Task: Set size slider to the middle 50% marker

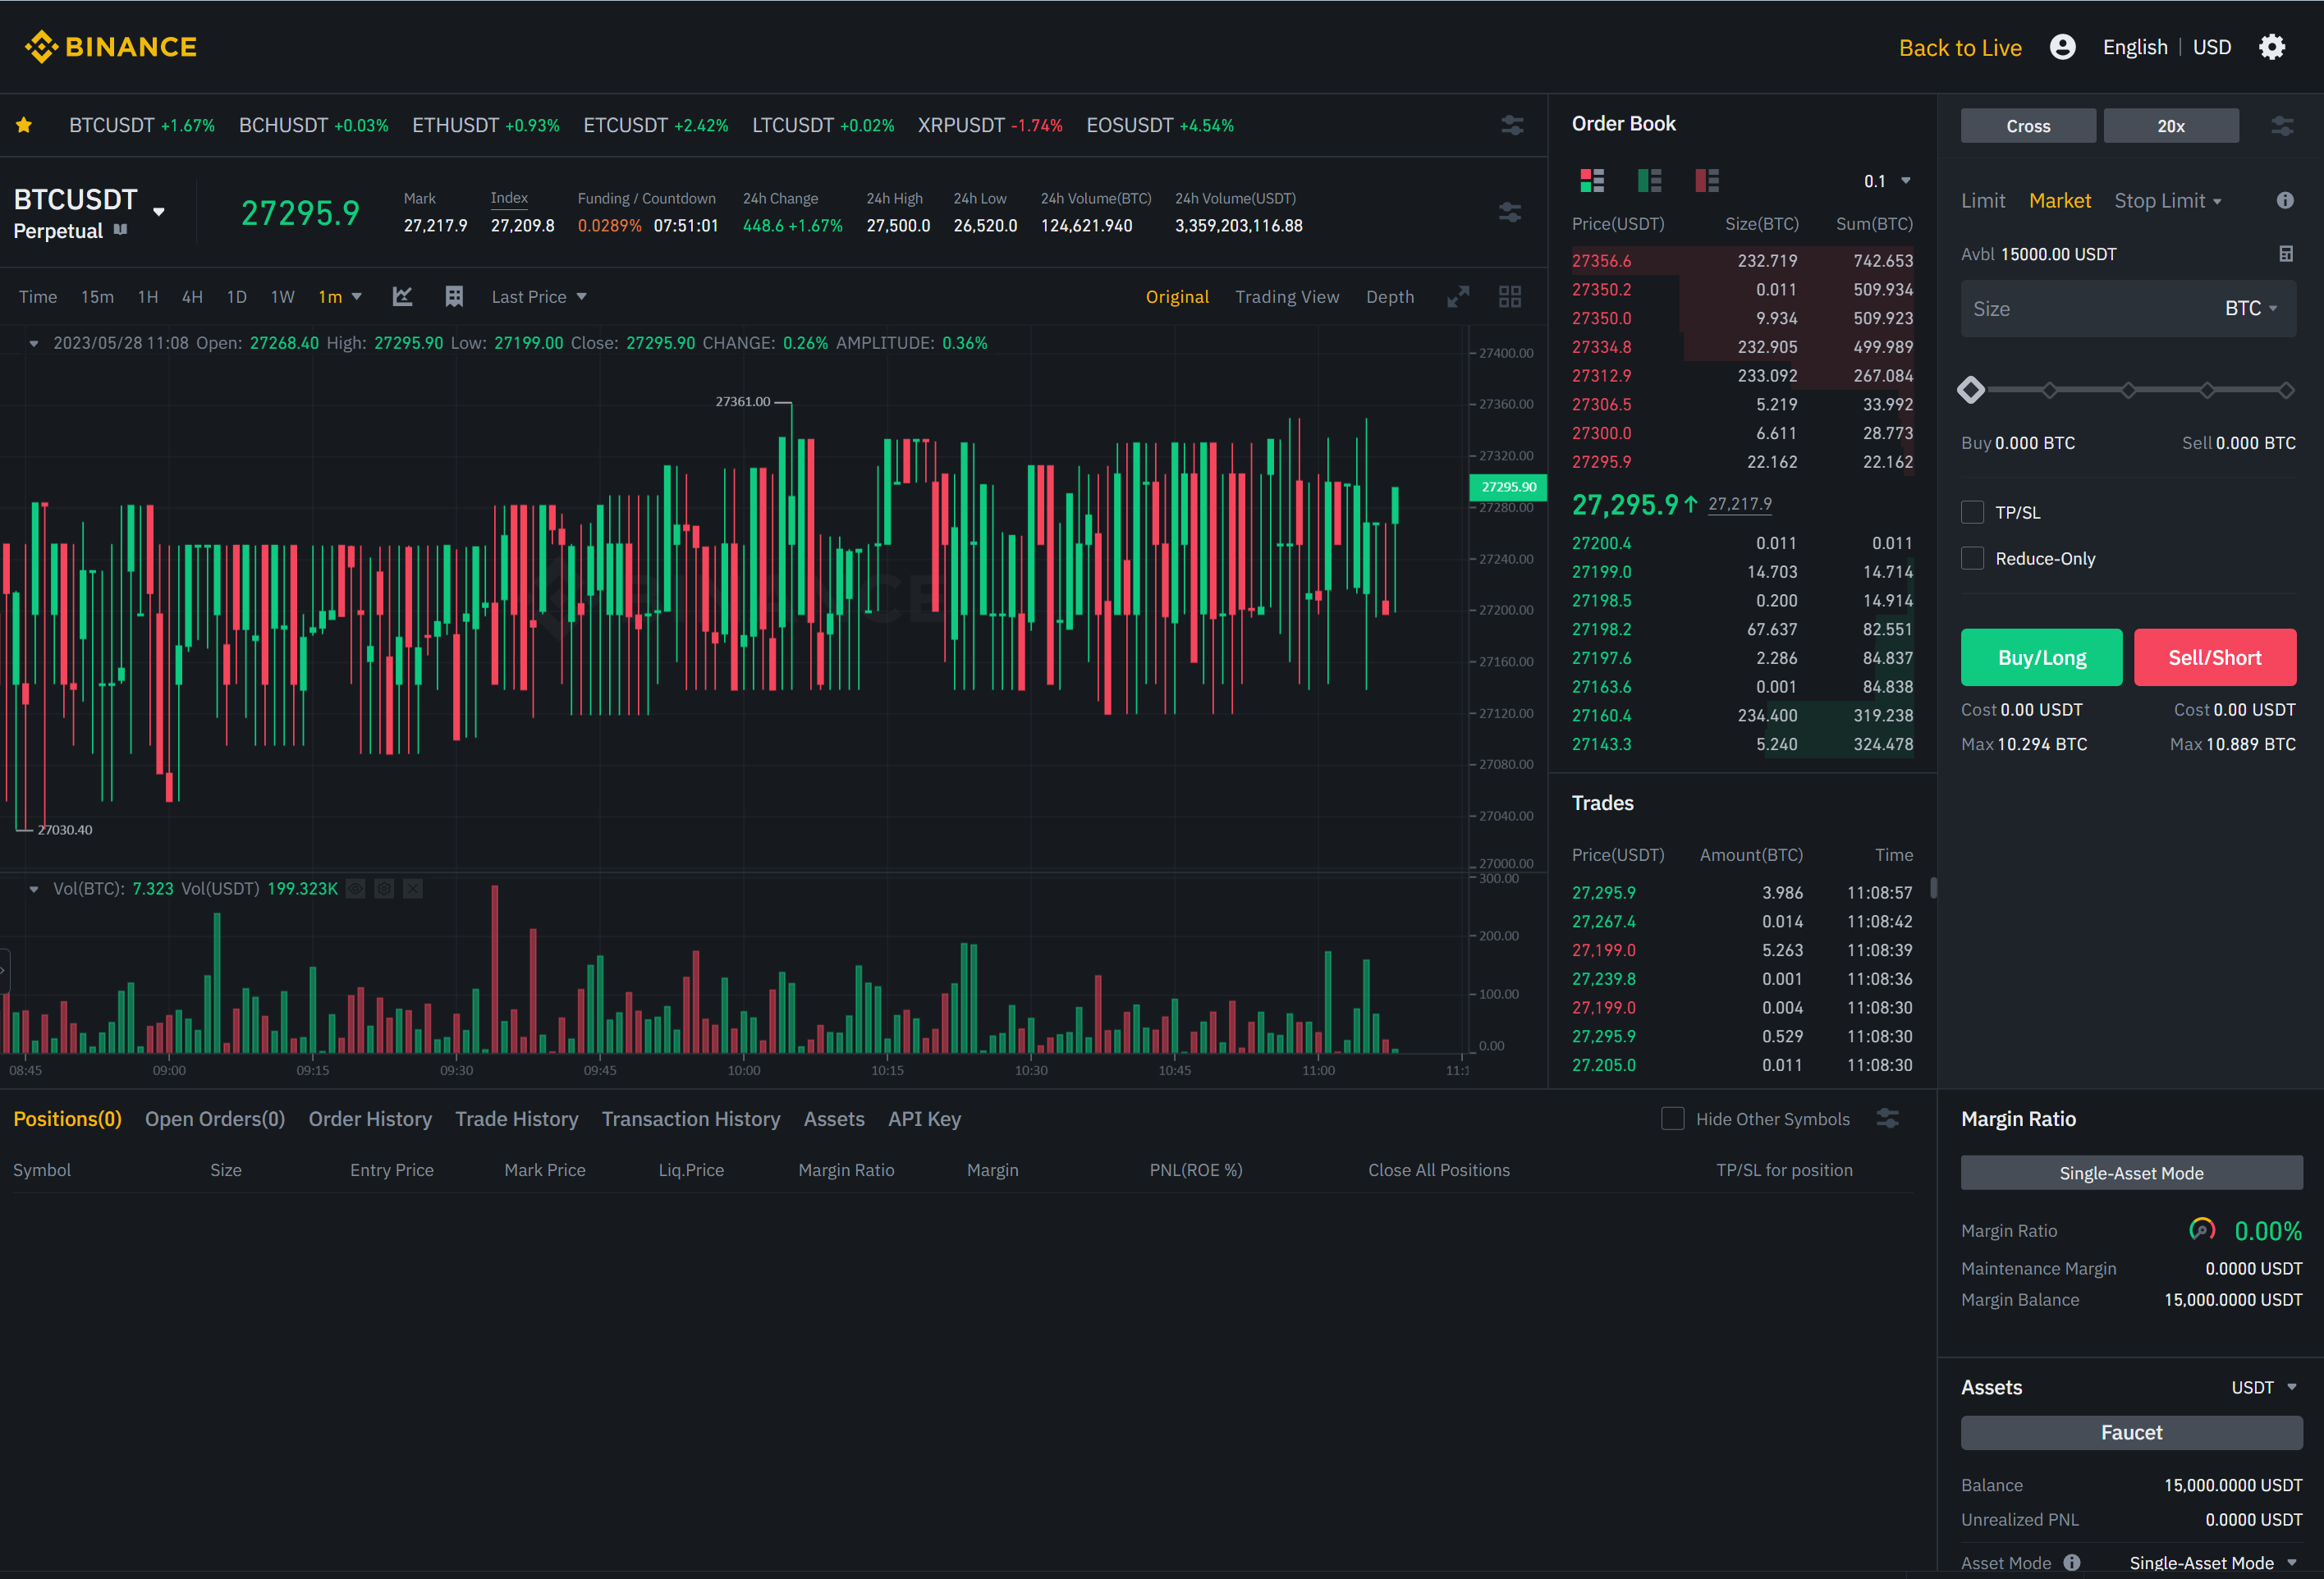Action: (x=2128, y=390)
